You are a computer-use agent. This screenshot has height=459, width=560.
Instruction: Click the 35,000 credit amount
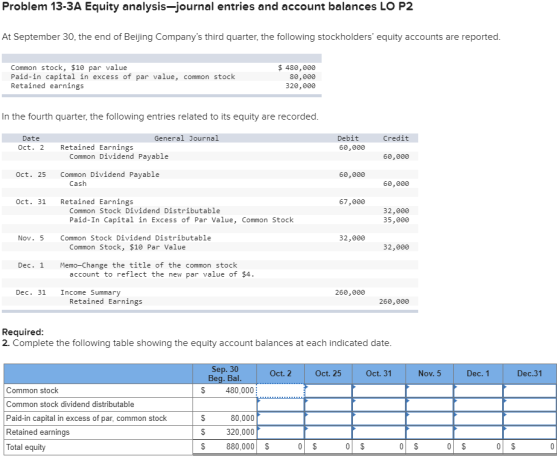click(396, 220)
